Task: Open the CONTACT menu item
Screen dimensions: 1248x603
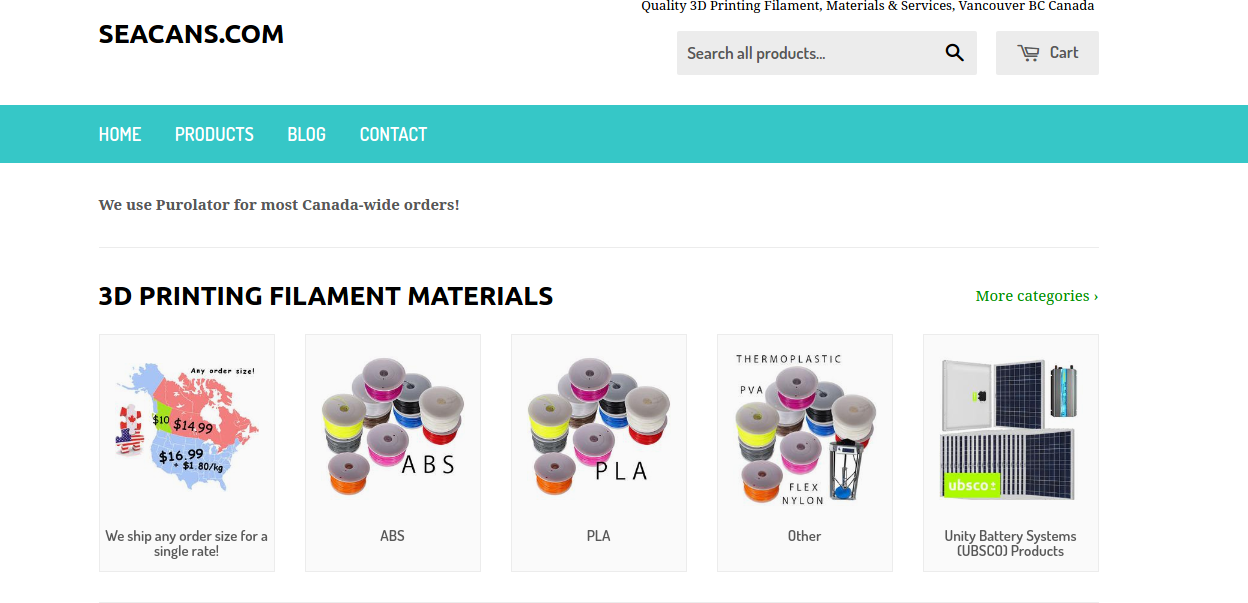Action: (x=393, y=134)
